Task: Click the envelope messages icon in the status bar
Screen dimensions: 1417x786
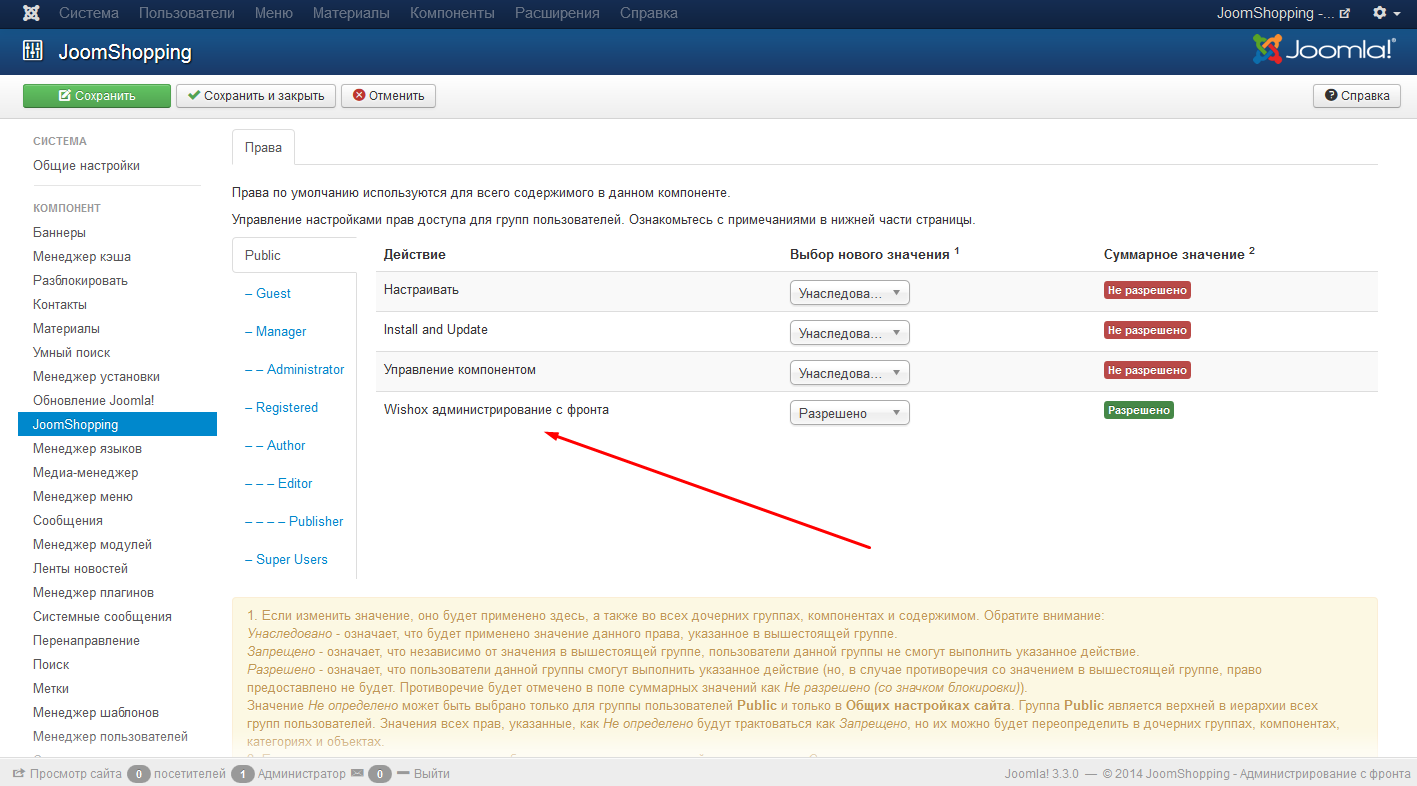Action: click(x=357, y=774)
